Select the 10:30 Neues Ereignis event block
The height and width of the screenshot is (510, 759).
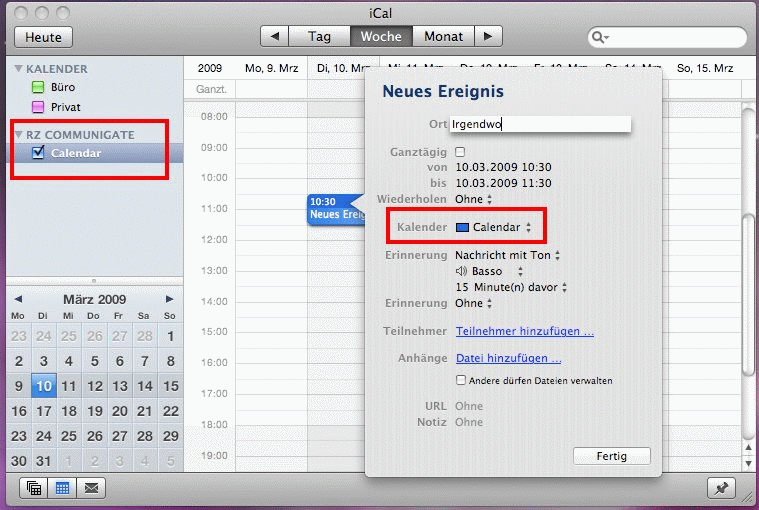pos(335,209)
